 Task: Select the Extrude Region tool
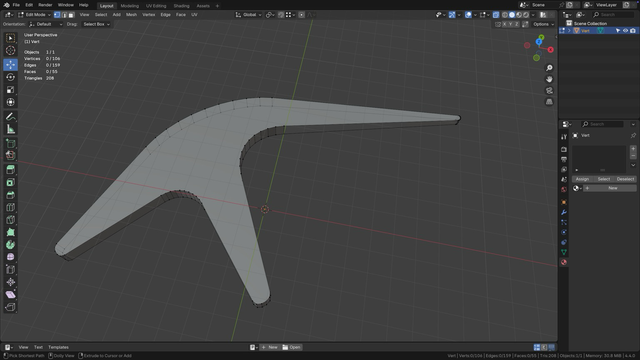click(11, 169)
